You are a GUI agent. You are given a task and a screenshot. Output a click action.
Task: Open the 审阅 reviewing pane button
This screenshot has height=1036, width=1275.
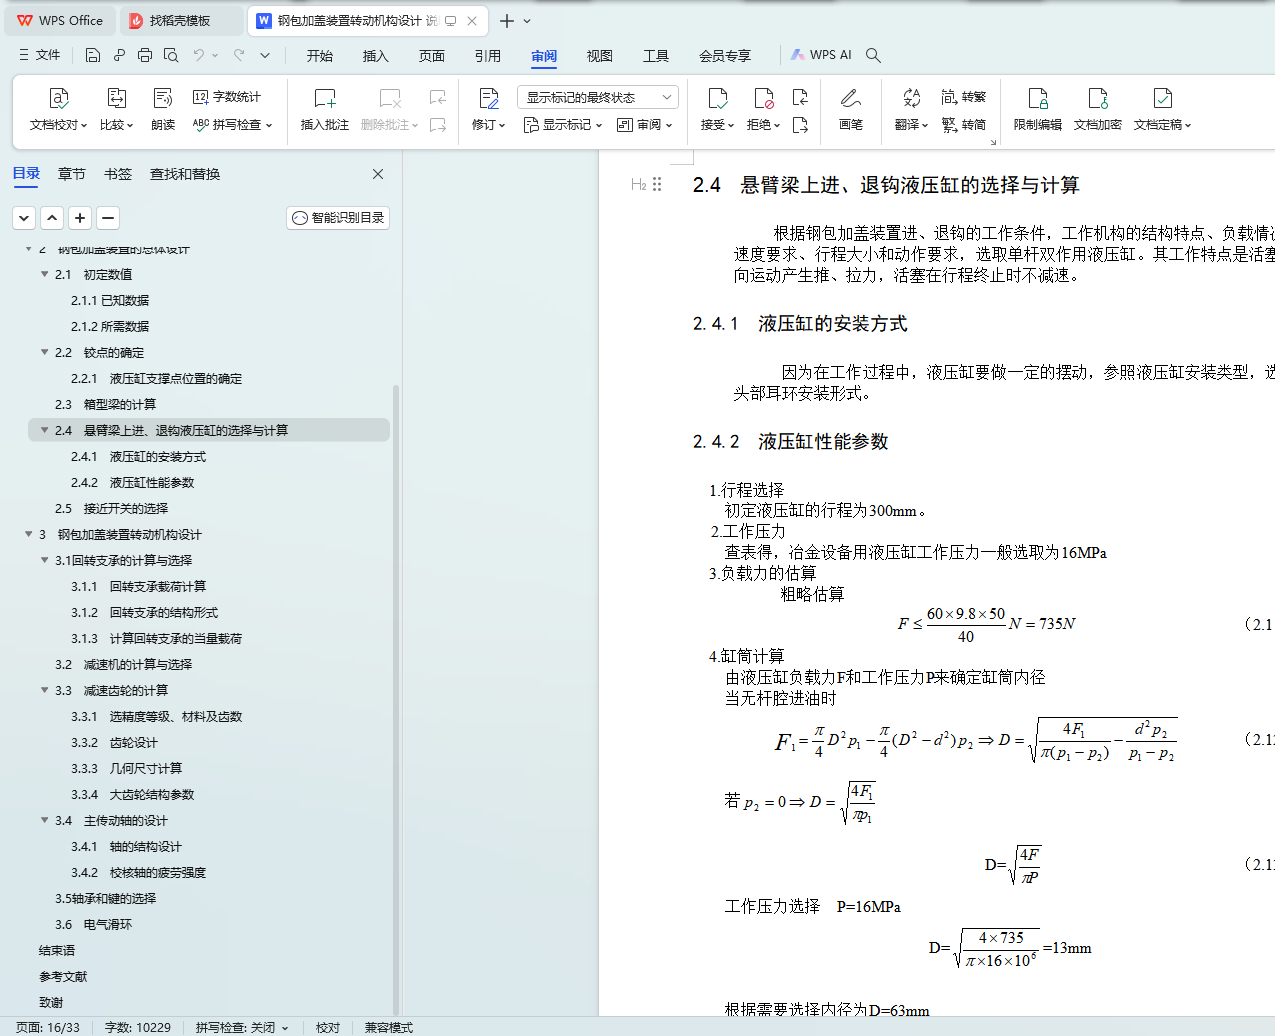(645, 125)
